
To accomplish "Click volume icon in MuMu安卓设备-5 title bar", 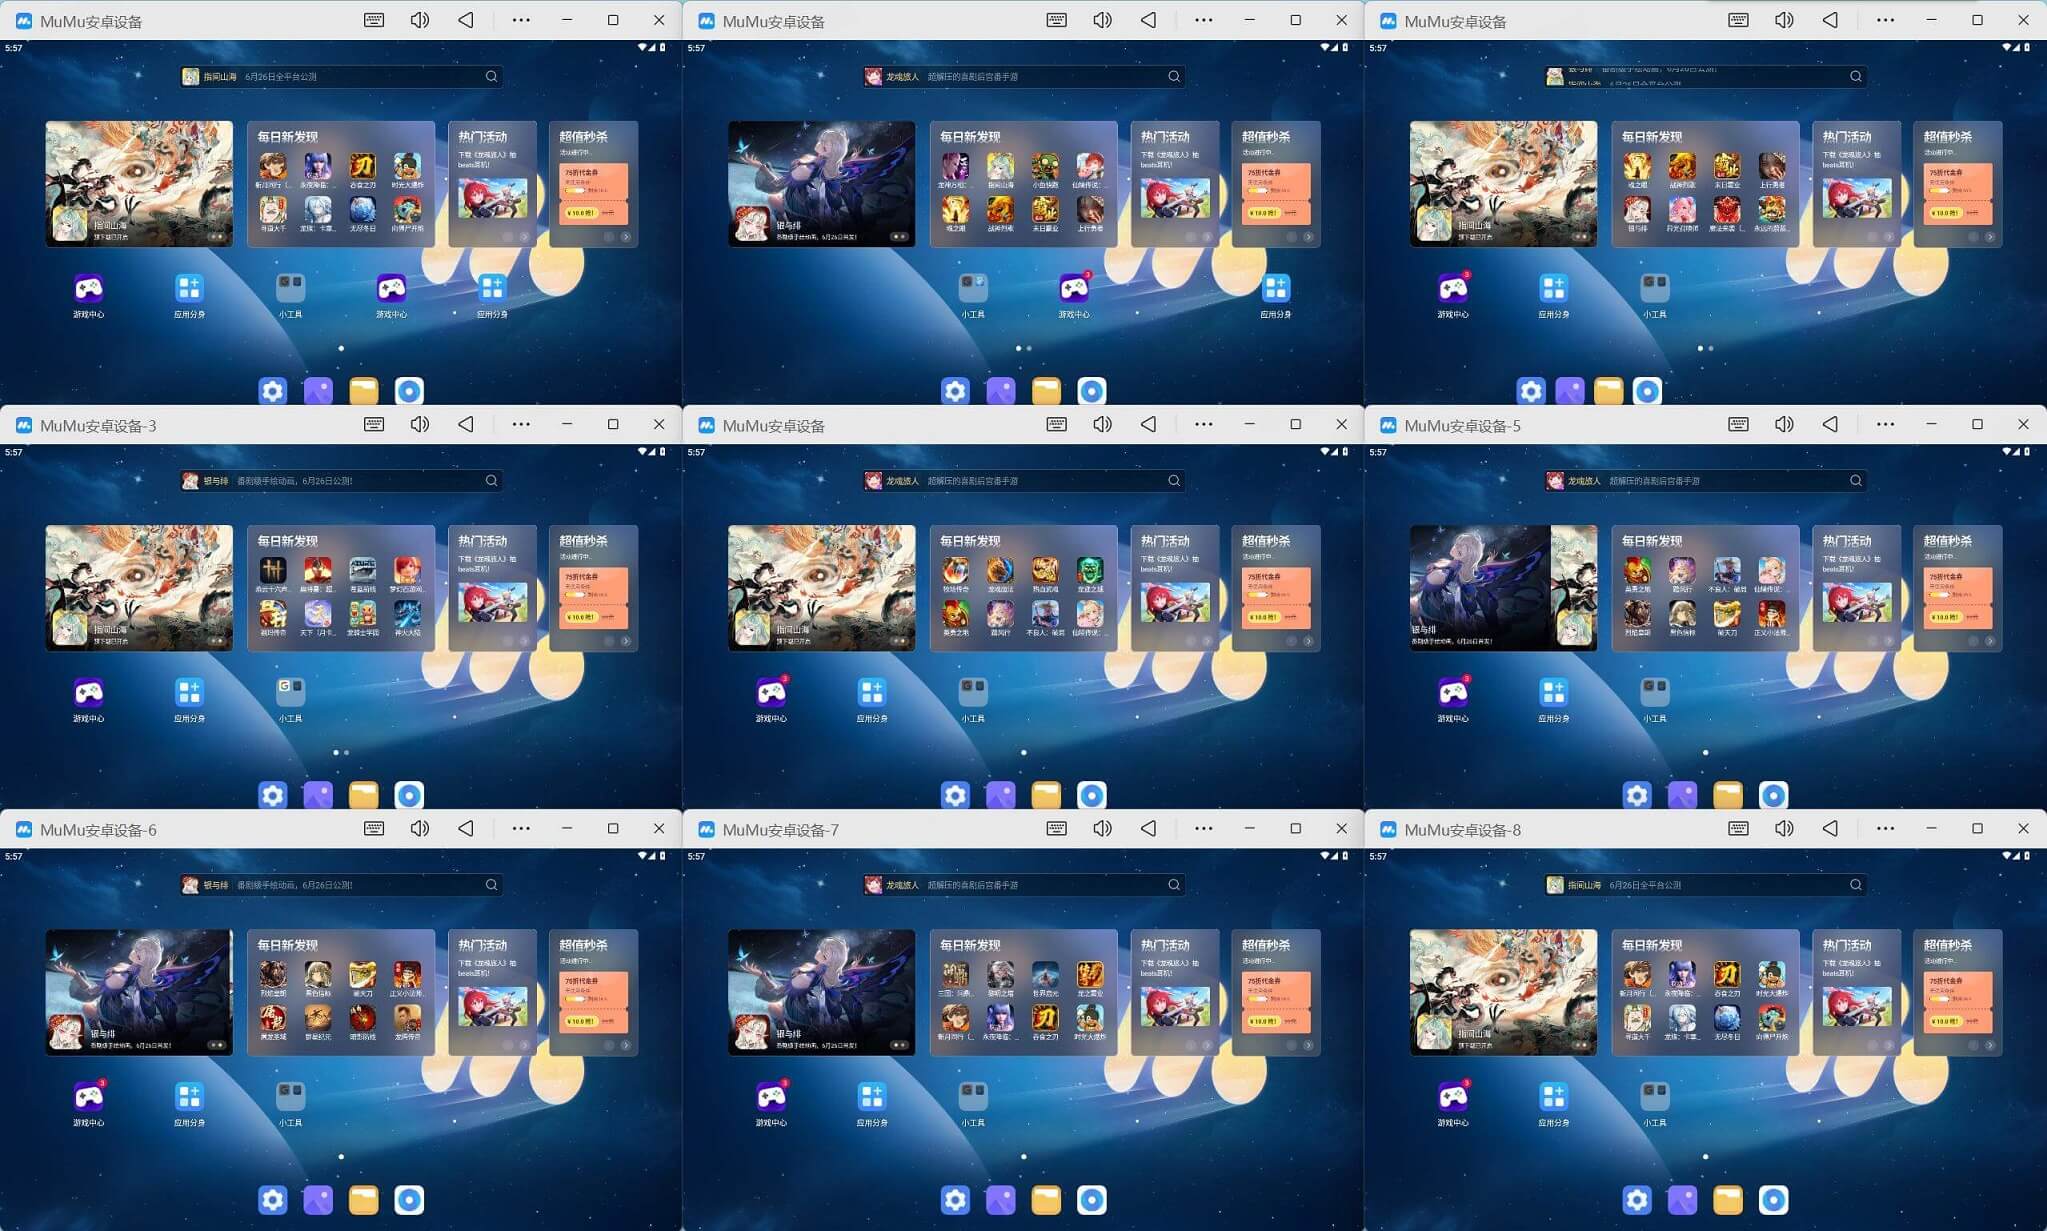I will tap(1784, 424).
